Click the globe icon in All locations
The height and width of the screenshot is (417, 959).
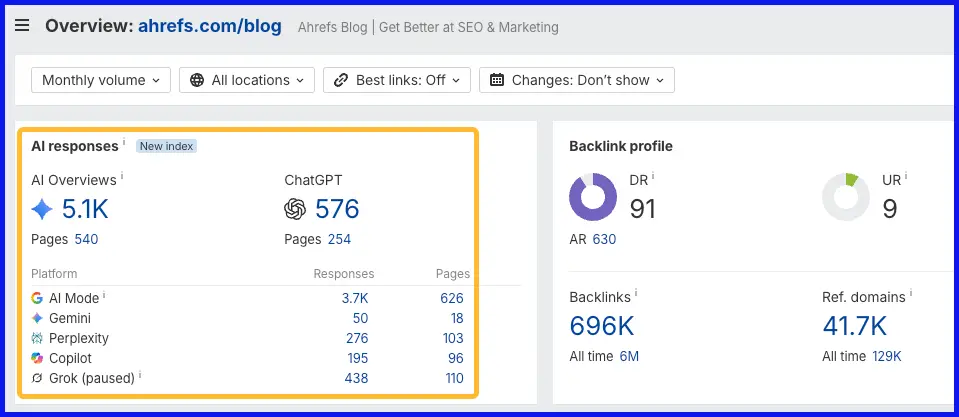[197, 80]
